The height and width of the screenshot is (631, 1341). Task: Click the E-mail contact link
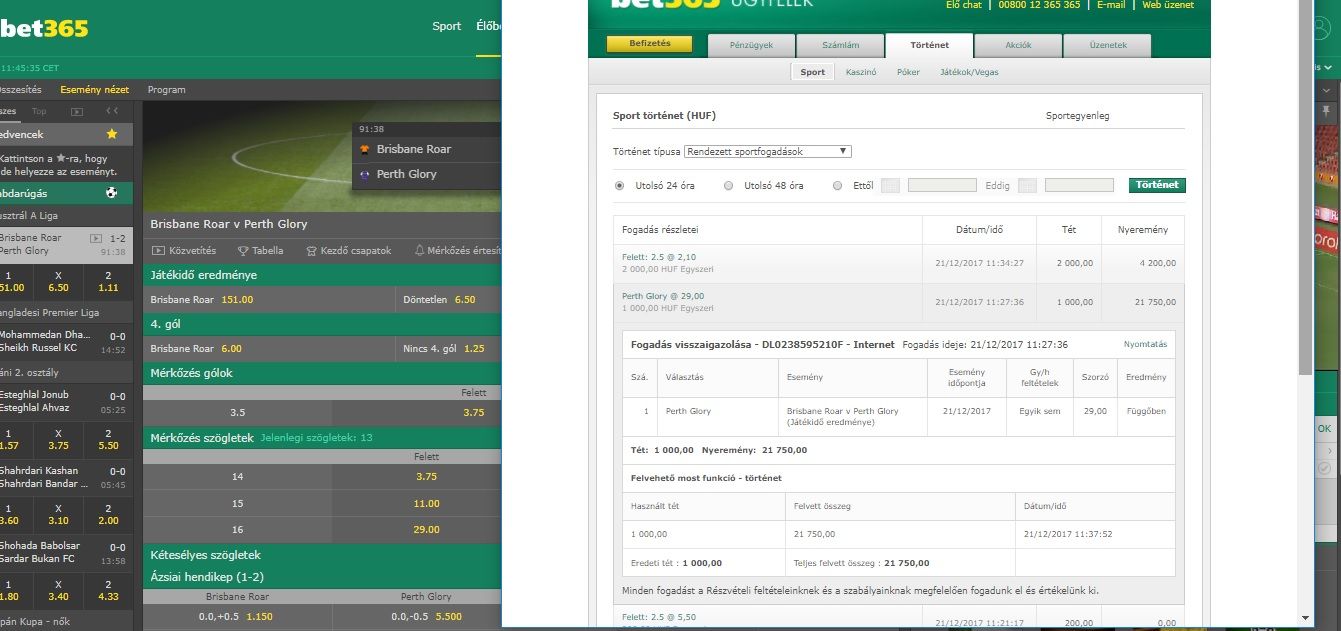(1111, 5)
